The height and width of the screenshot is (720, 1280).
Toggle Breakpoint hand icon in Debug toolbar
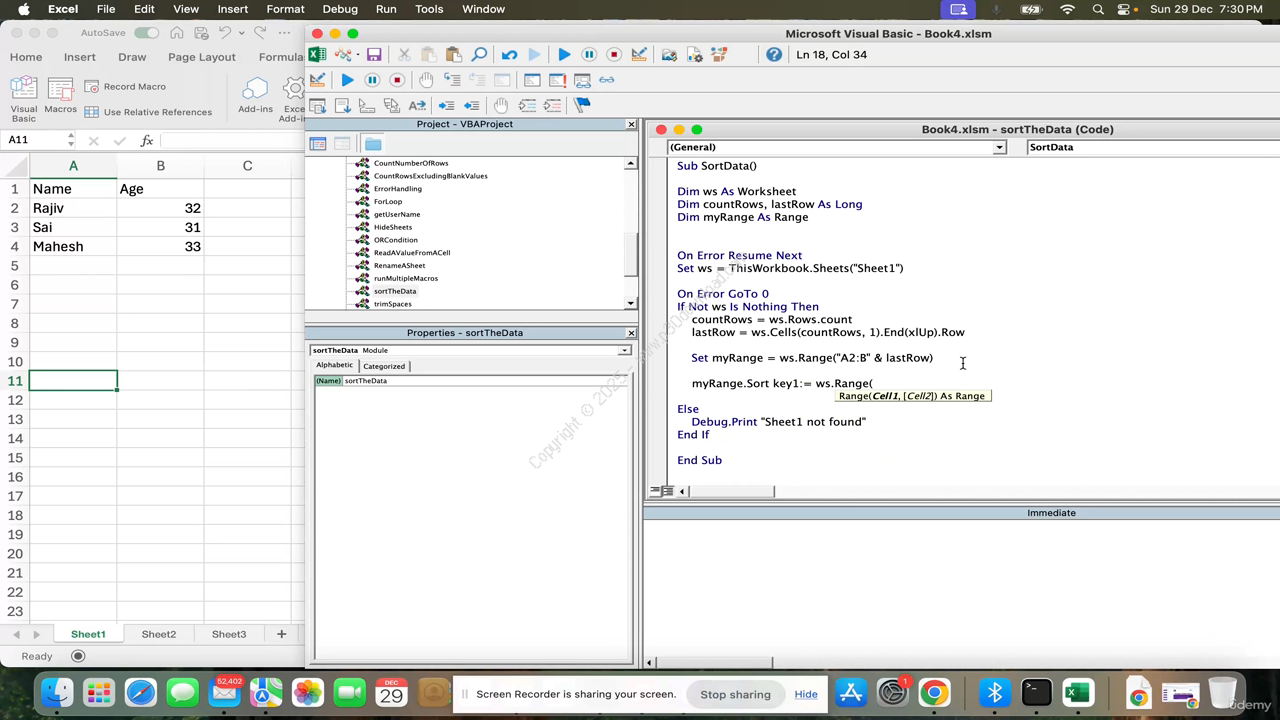click(x=426, y=80)
